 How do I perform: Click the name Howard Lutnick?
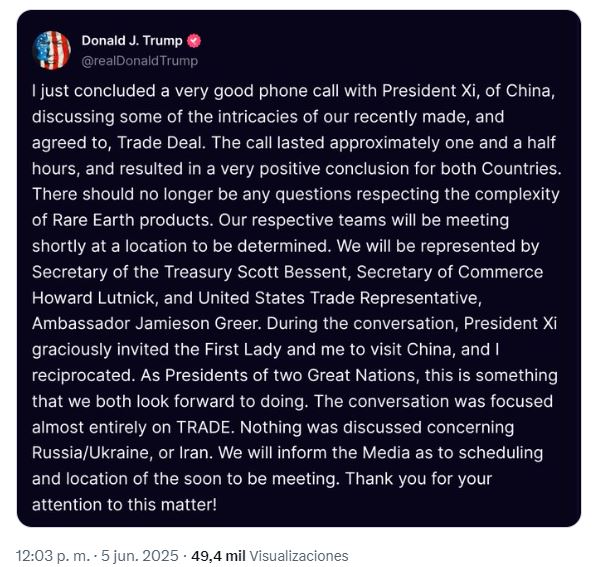[x=93, y=298]
